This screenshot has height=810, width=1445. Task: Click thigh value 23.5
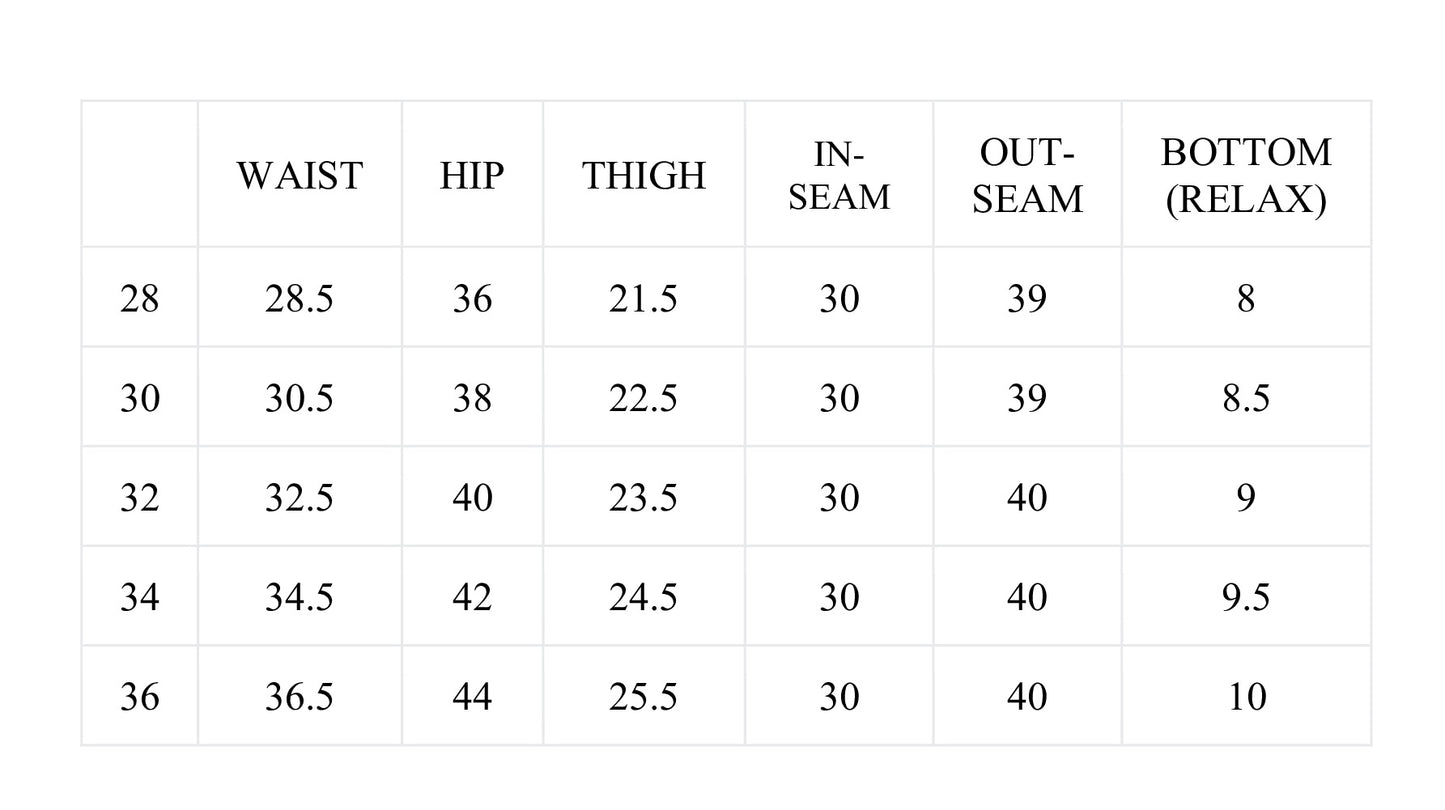tap(643, 497)
